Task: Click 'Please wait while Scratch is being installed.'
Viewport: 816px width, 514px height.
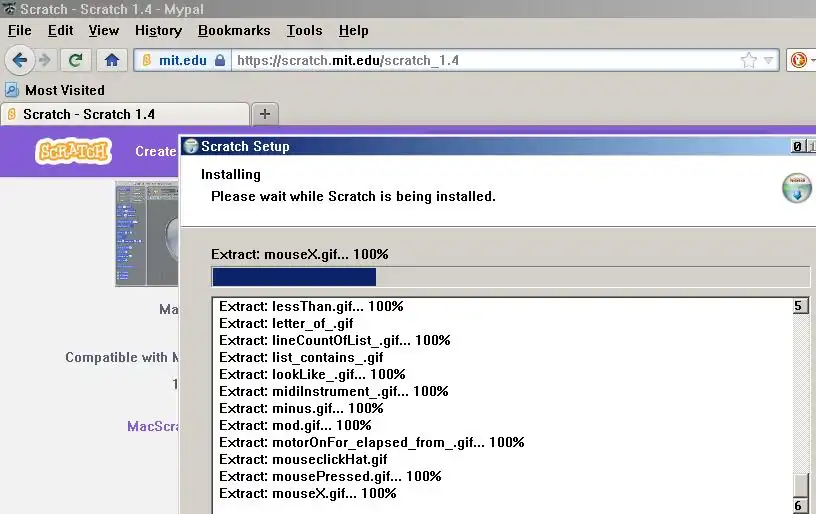Action: pyautogui.click(x=353, y=197)
